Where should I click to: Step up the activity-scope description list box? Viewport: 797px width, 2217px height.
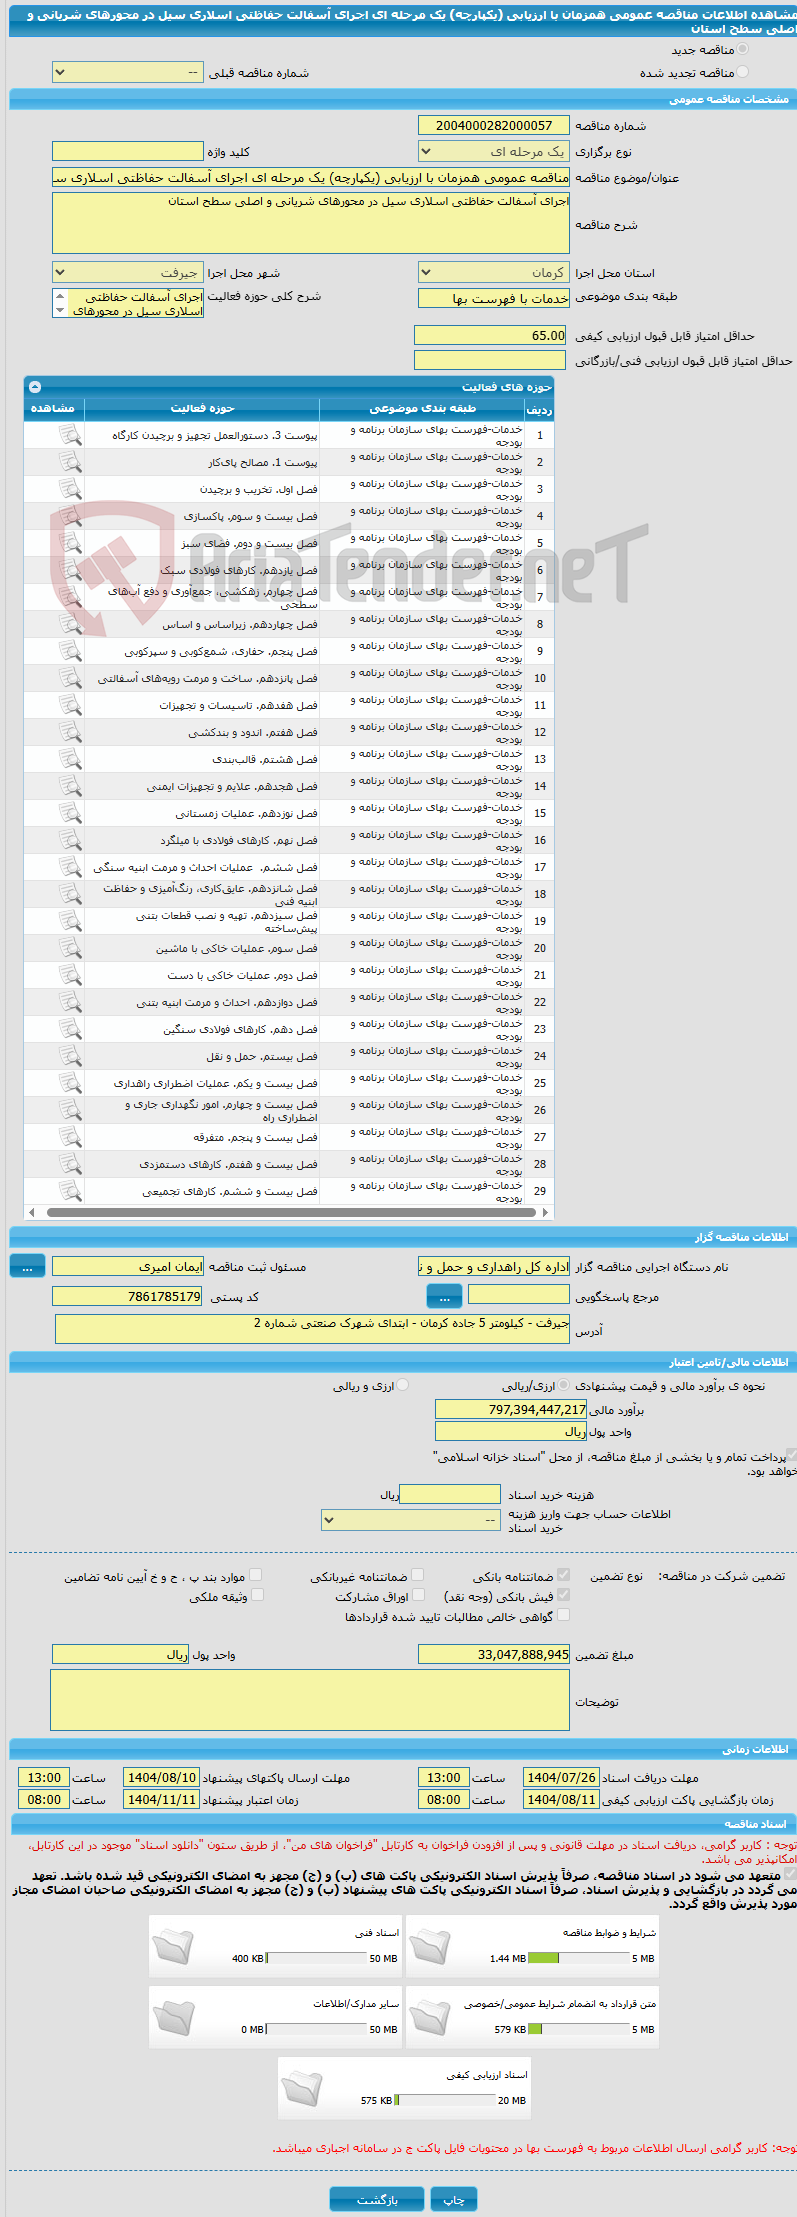coord(60,297)
